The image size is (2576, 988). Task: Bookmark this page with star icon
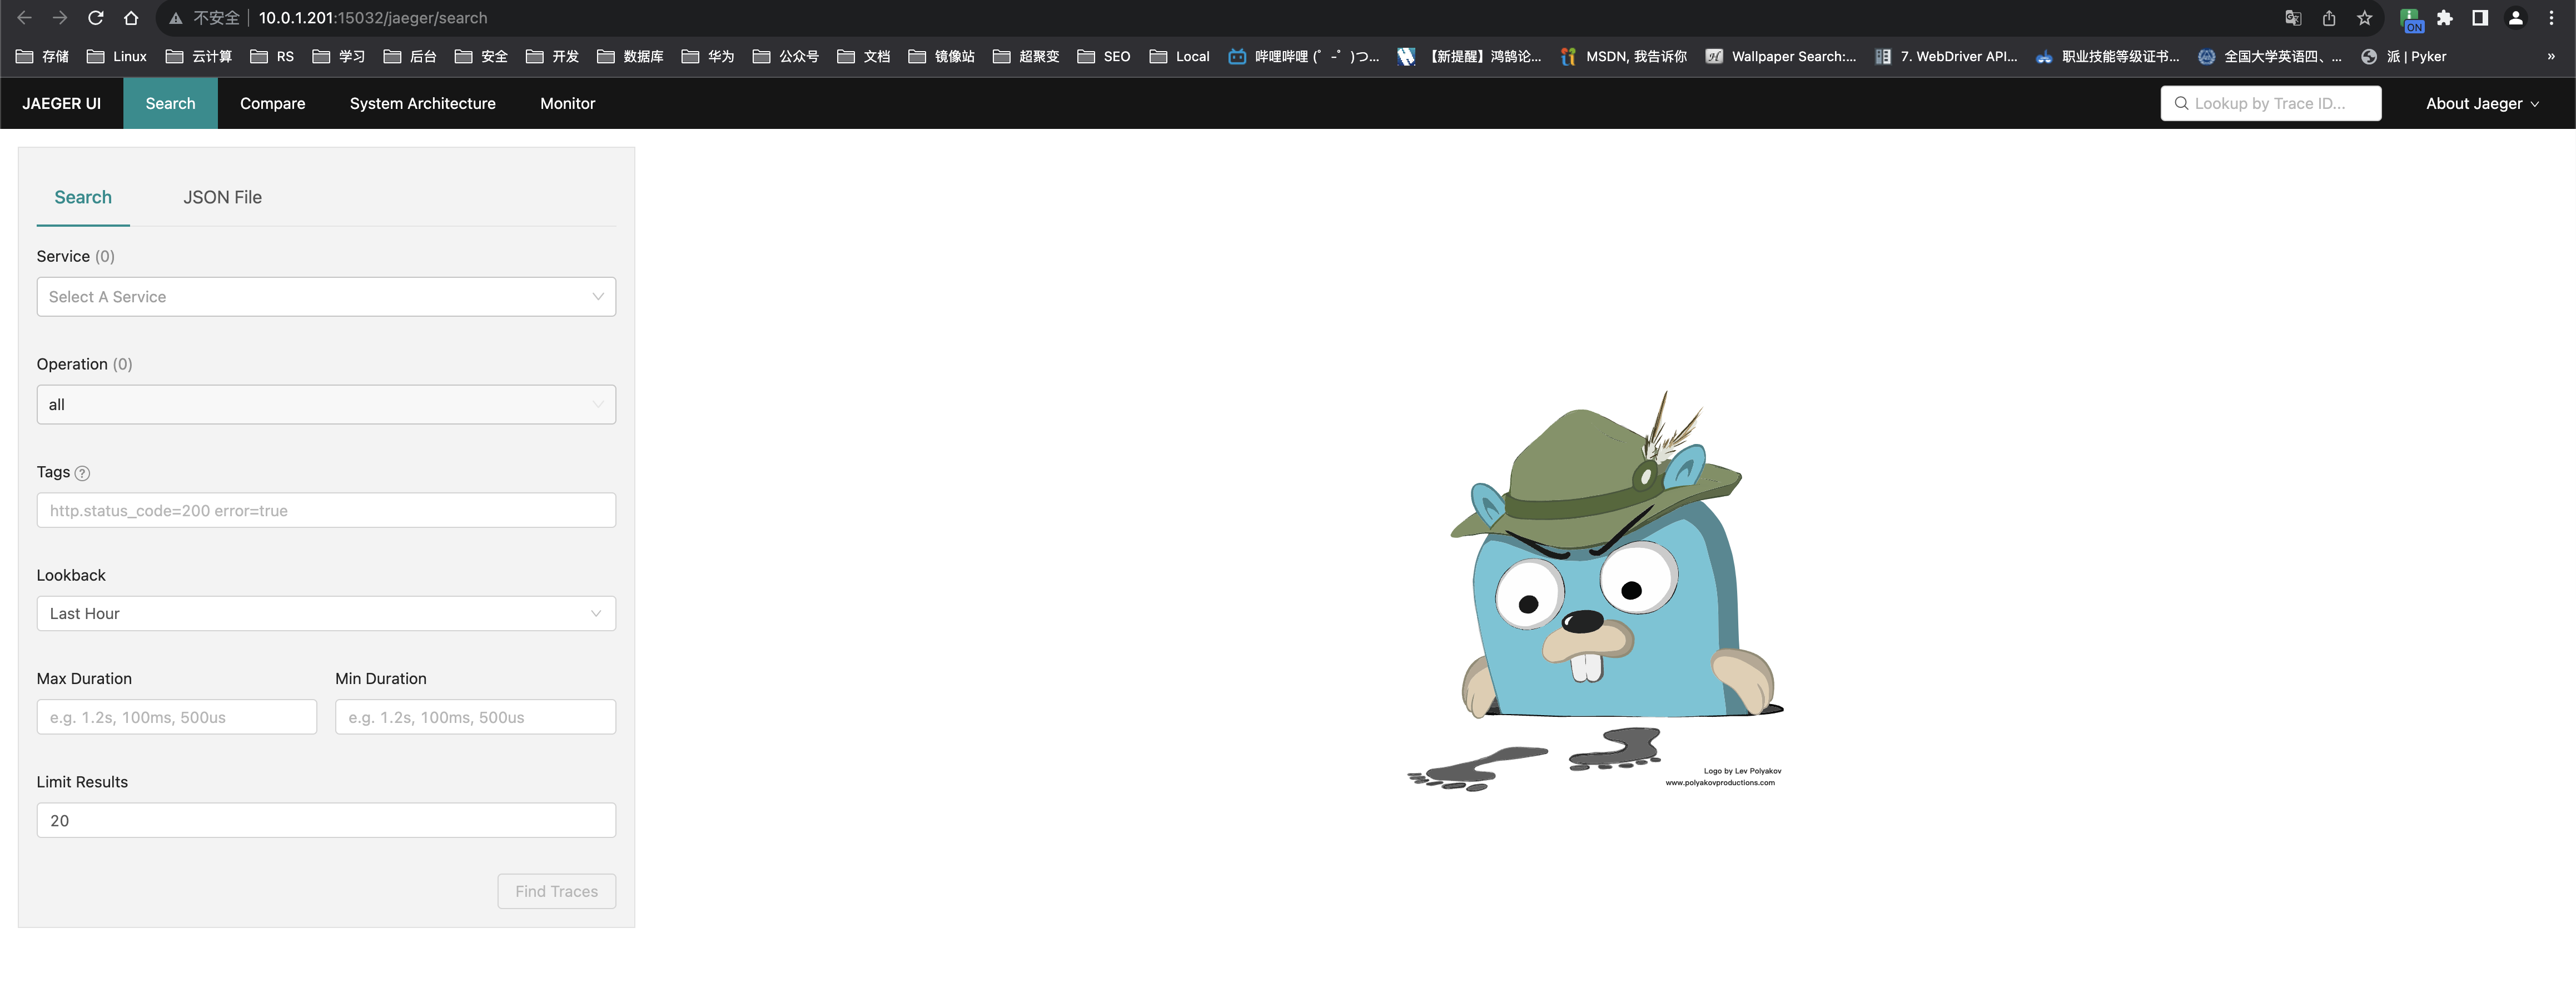point(2364,18)
